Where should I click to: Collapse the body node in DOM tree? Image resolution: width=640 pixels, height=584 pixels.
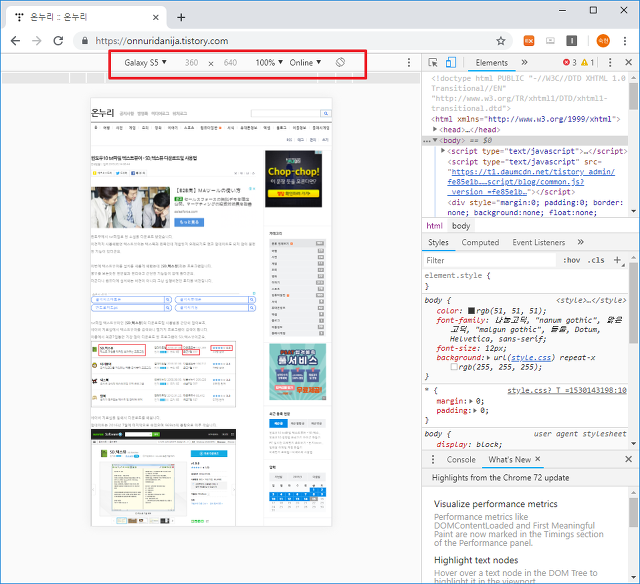435,140
